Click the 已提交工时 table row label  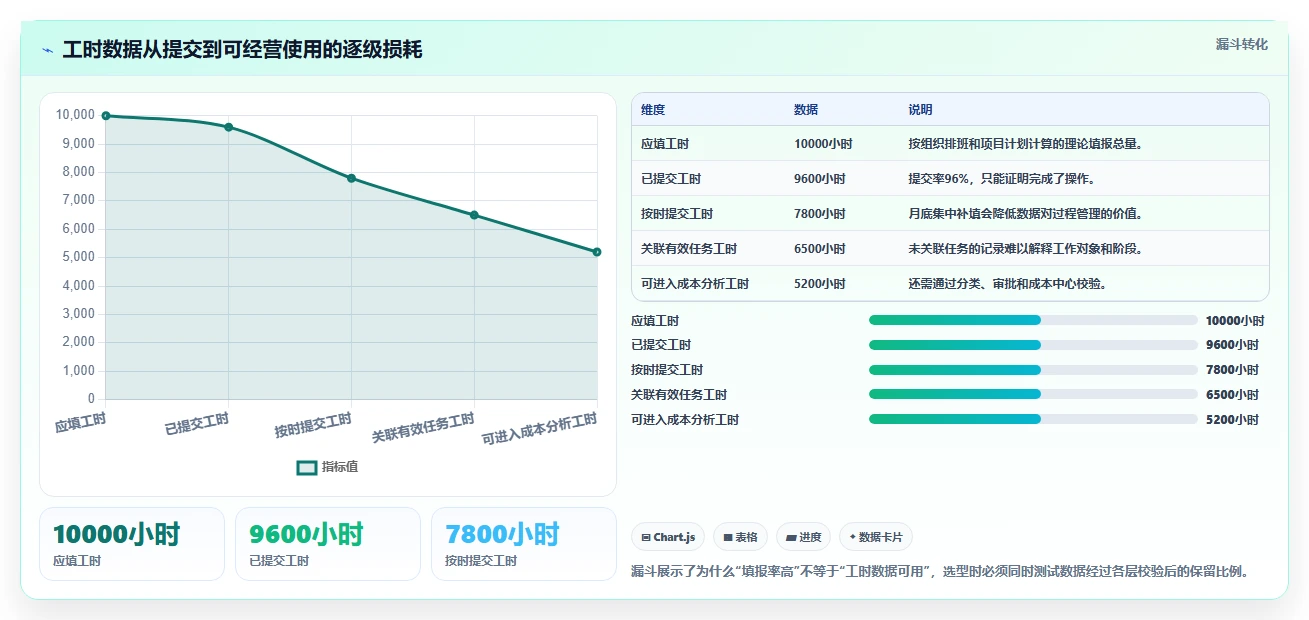pyautogui.click(x=671, y=179)
